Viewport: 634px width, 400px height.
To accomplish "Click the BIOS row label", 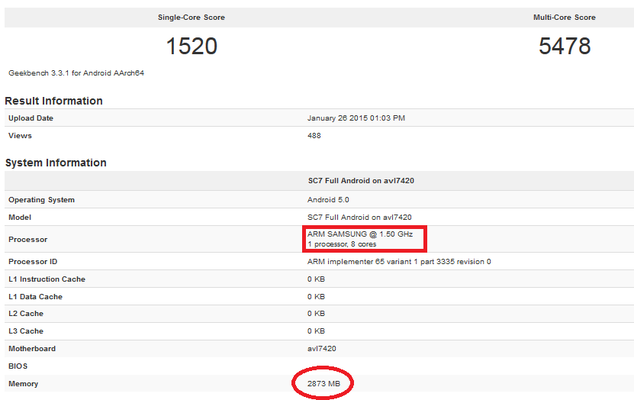I will point(18,366).
